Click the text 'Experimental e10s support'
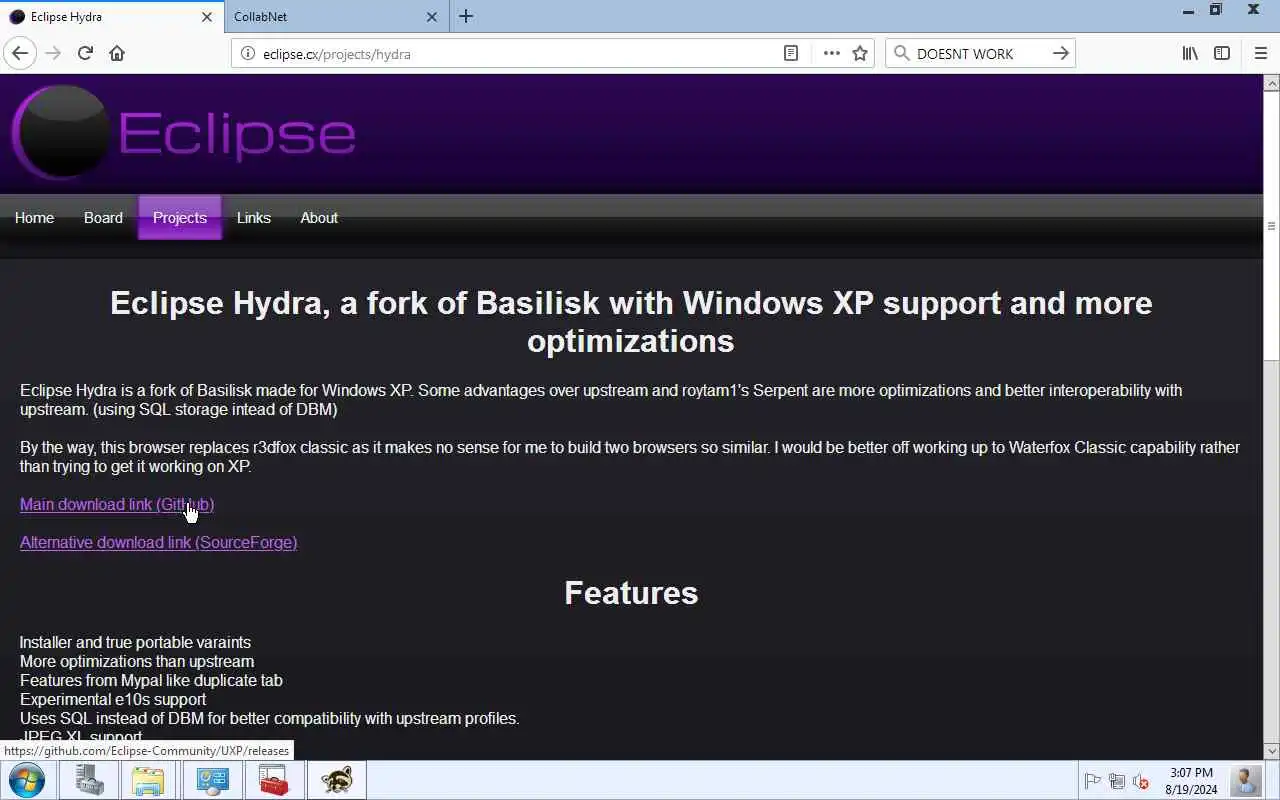 click(113, 699)
